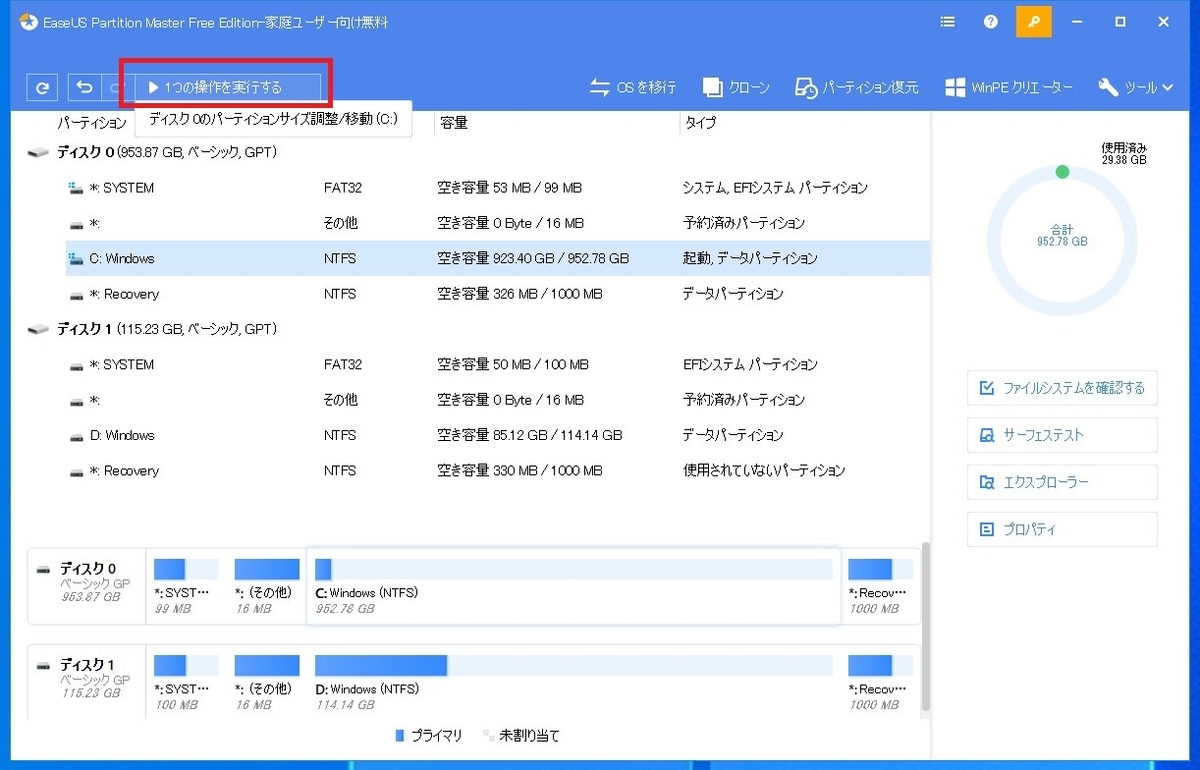Select Disk 1 SYSTEM 100 MB row
Image resolution: width=1200 pixels, height=770 pixels.
tap(498, 365)
